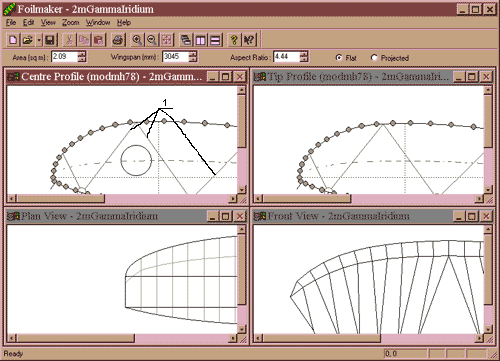The height and width of the screenshot is (361, 500).
Task: Click the Zoom In magnifier icon
Action: point(137,40)
